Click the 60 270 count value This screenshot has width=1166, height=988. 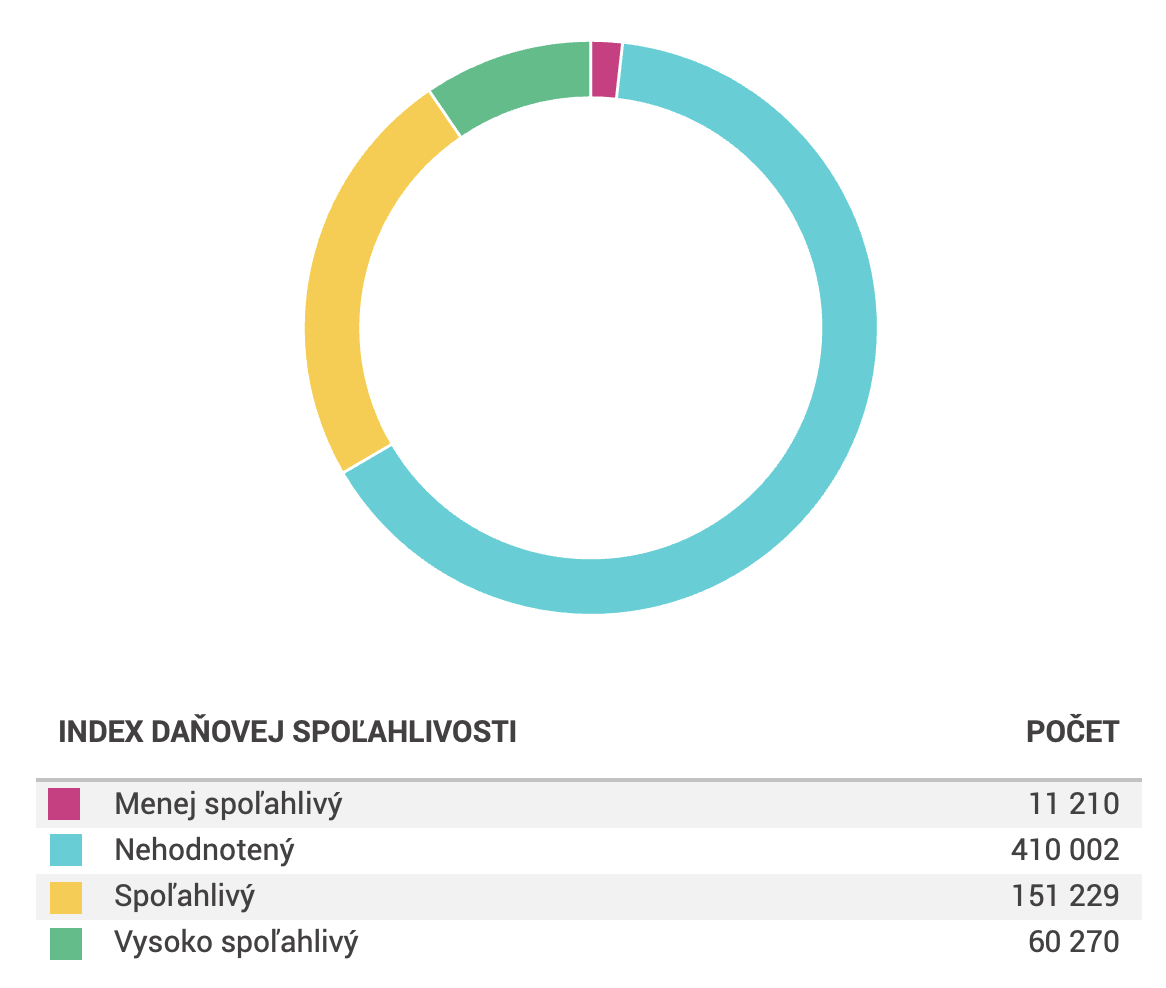click(x=1074, y=943)
